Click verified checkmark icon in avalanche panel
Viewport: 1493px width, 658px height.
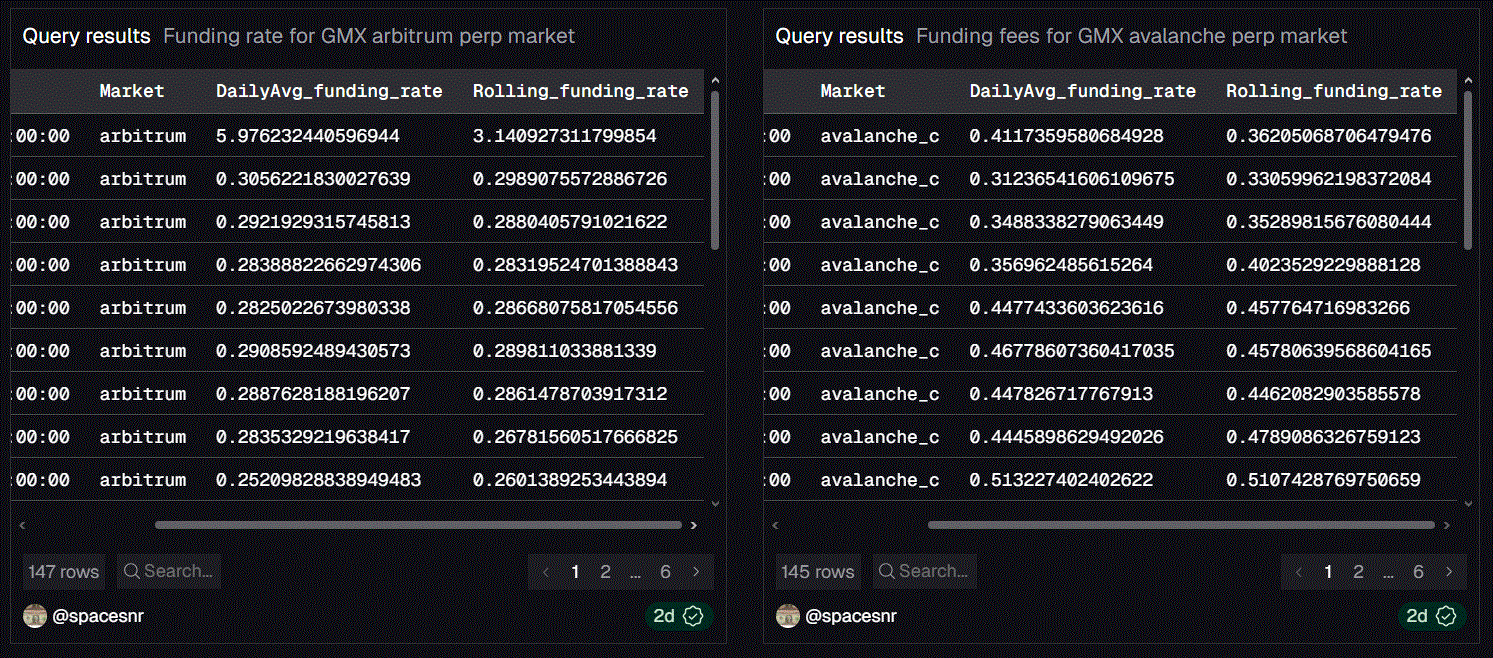coord(1446,616)
